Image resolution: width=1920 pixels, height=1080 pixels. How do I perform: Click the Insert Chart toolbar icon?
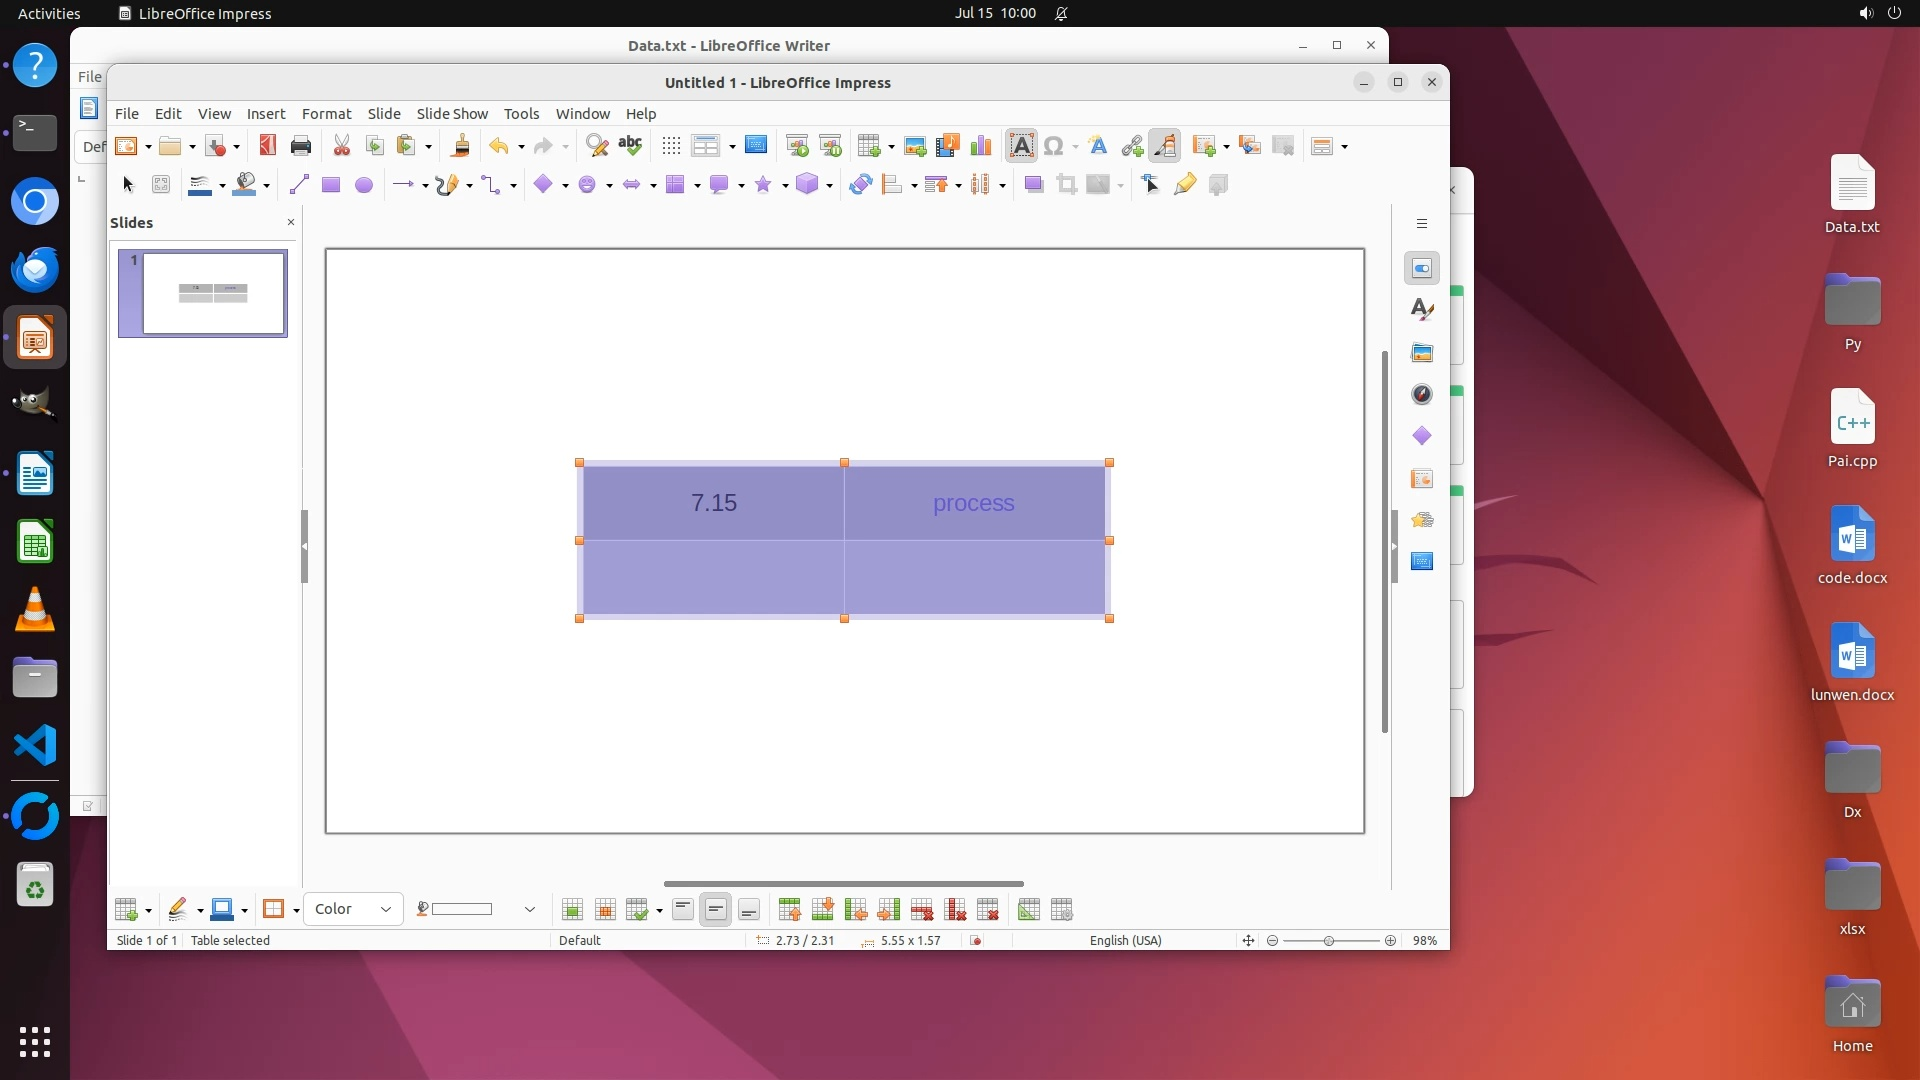coord(981,146)
